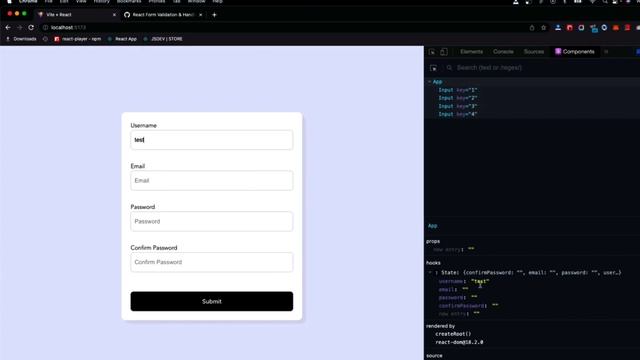Select the Input key="2" component
Screen dimensions: 640x360
(x=458, y=98)
